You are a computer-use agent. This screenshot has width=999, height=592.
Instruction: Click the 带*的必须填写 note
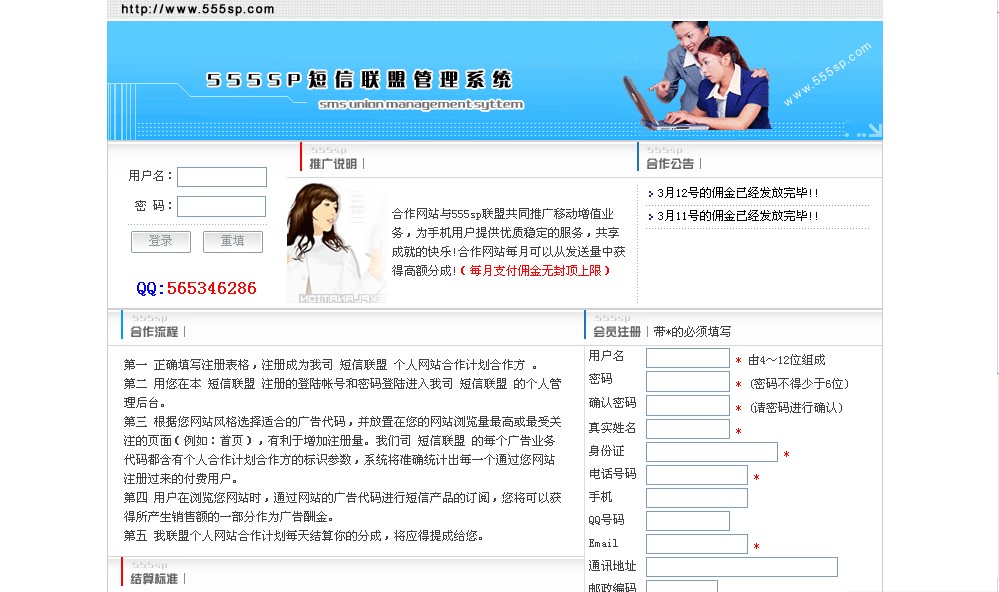692,331
